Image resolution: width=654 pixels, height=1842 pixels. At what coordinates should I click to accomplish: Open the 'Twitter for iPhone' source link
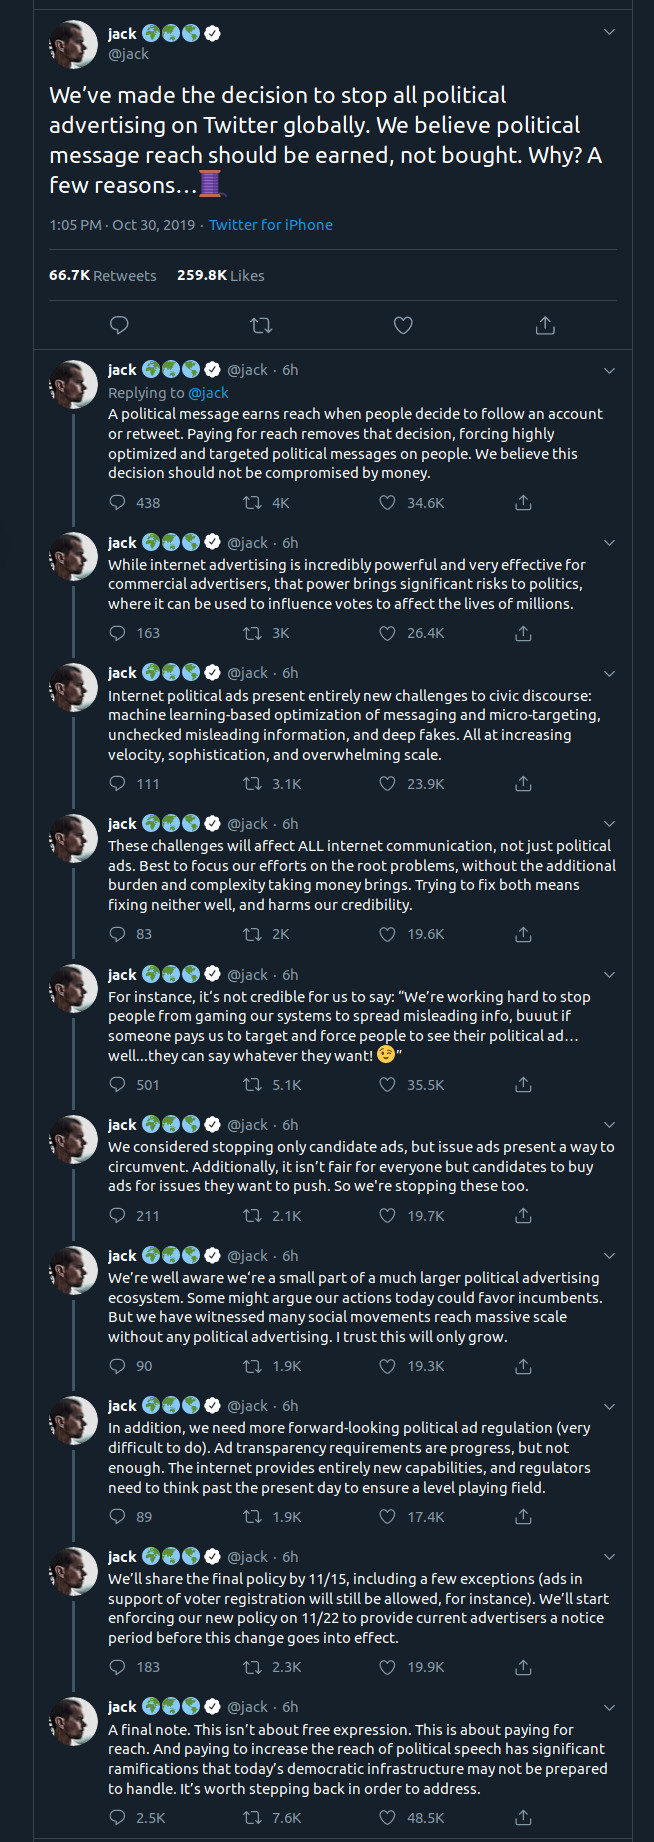point(271,225)
